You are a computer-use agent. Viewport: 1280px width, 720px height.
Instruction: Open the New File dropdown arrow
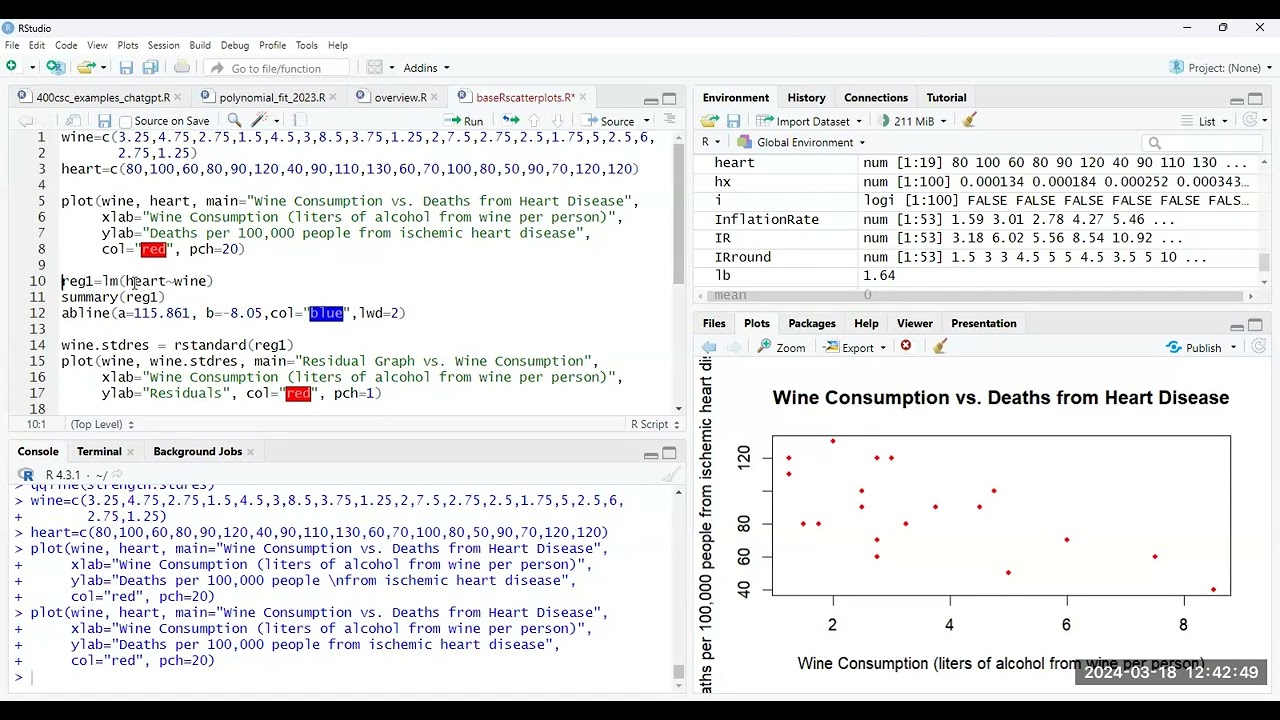pyautogui.click(x=32, y=68)
